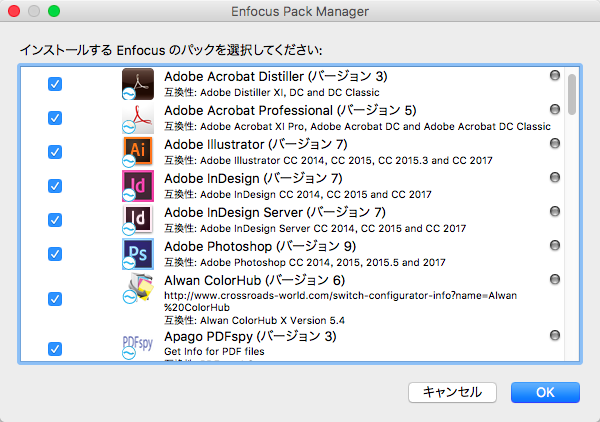Click the Adobe Acrobat Distiller pack icon
This screenshot has width=600, height=422.
pyautogui.click(x=138, y=84)
